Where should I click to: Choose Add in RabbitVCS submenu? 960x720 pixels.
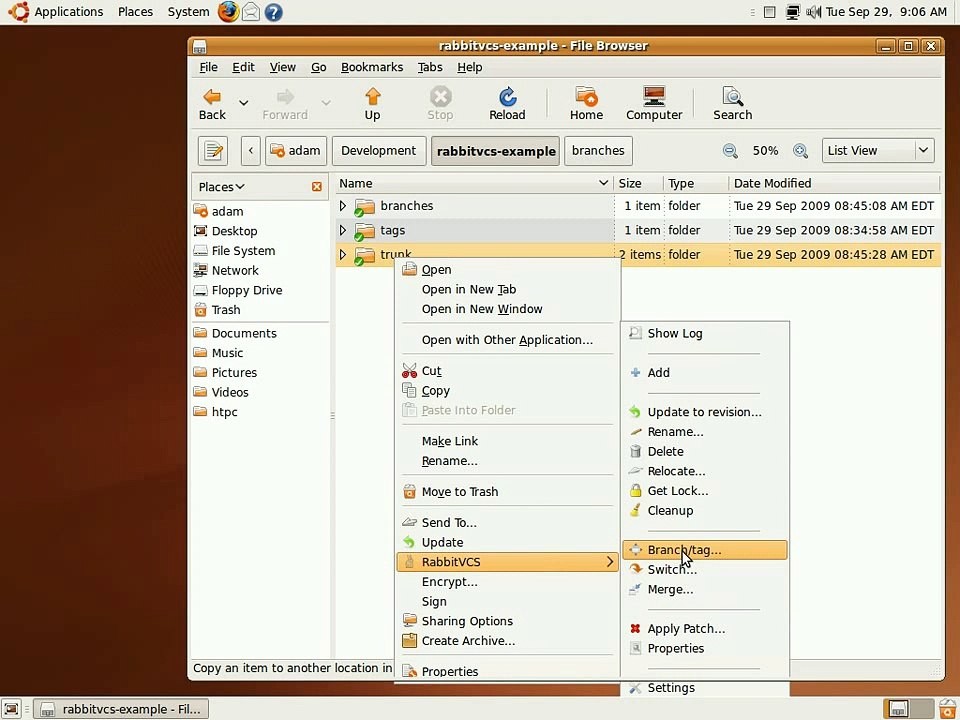(705, 372)
